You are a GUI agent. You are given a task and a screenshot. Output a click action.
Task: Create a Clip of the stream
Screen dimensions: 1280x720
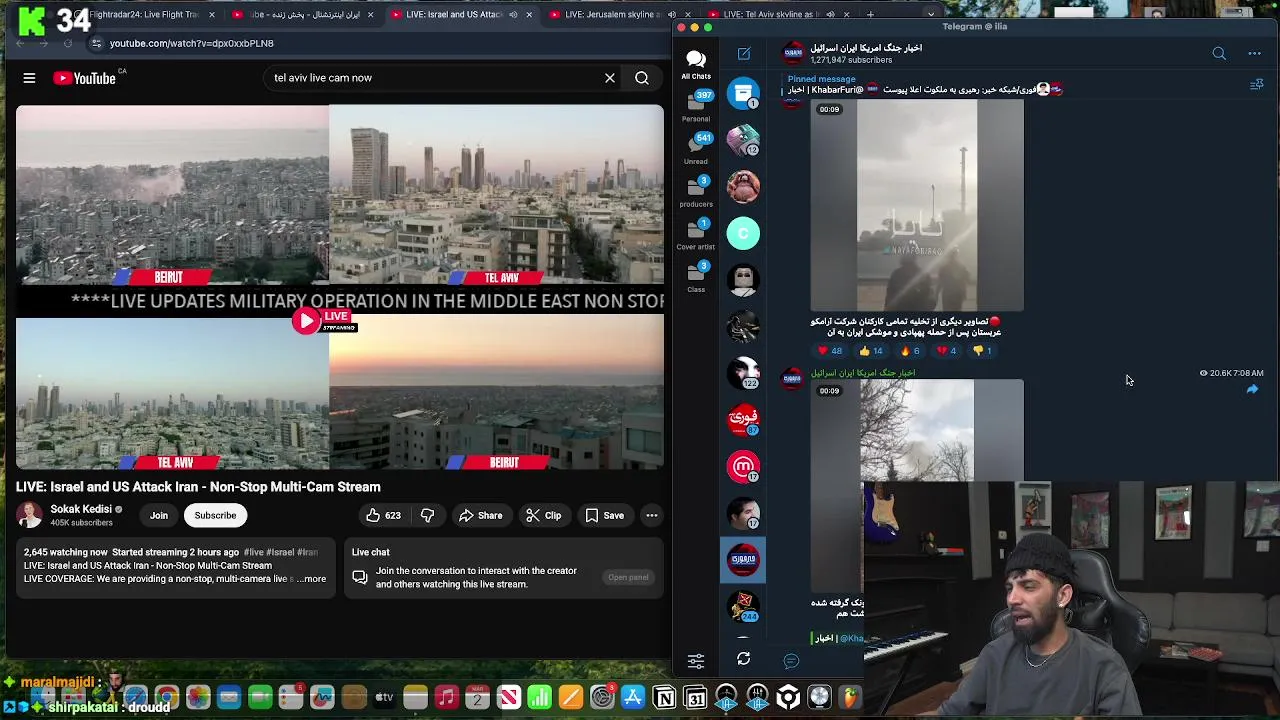544,515
